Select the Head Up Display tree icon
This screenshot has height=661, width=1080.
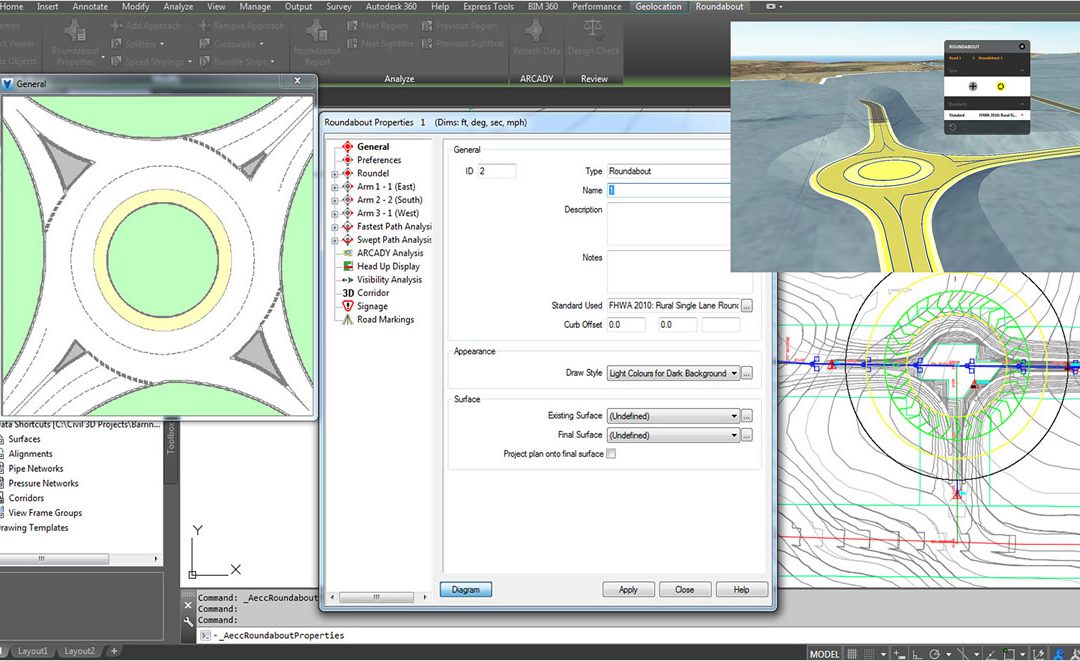(x=348, y=266)
